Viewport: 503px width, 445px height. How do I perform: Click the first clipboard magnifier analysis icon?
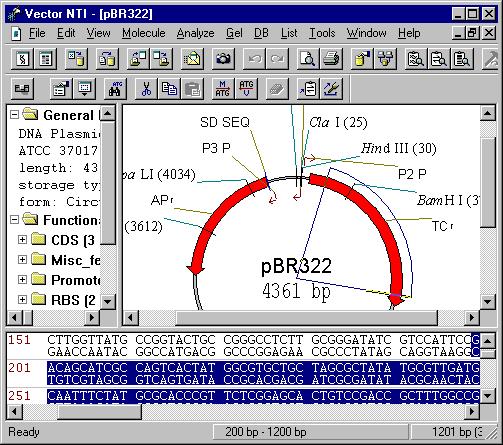(415, 59)
